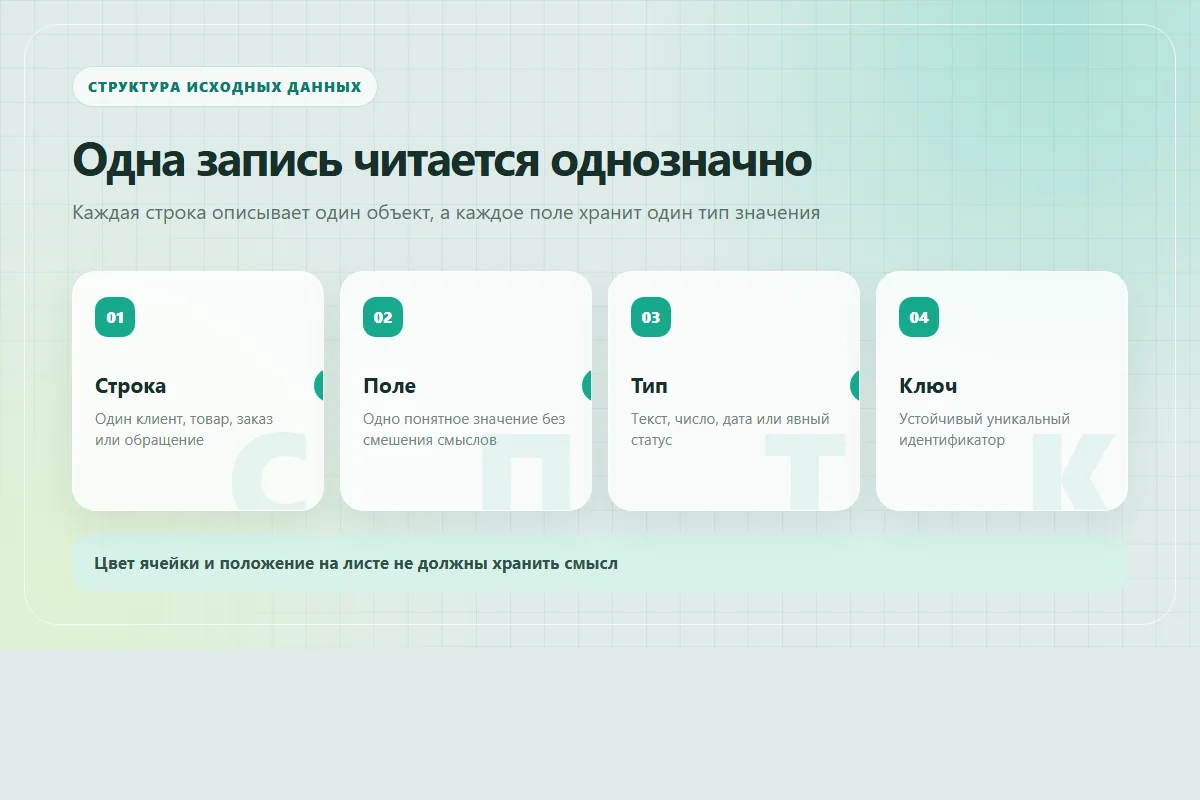This screenshot has width=1200, height=800.
Task: Select the Ключ card heading
Action: 928,386
